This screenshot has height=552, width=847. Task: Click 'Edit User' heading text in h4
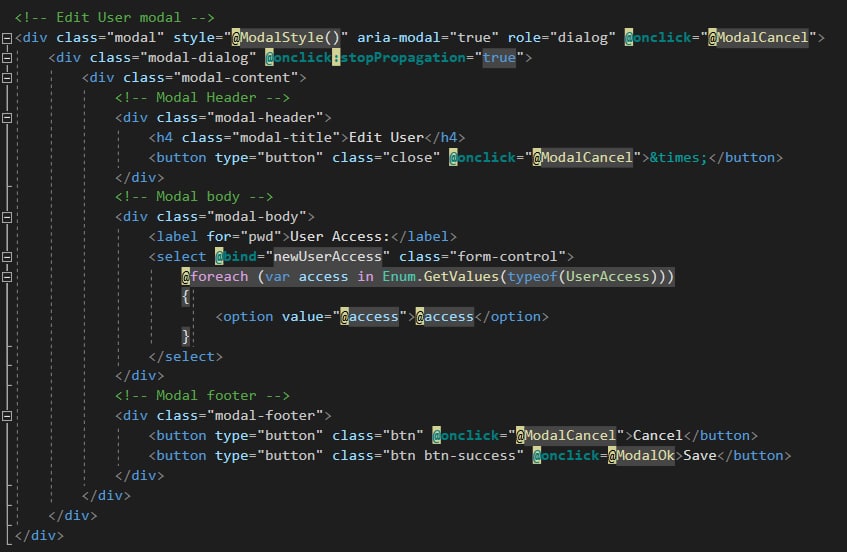[386, 138]
